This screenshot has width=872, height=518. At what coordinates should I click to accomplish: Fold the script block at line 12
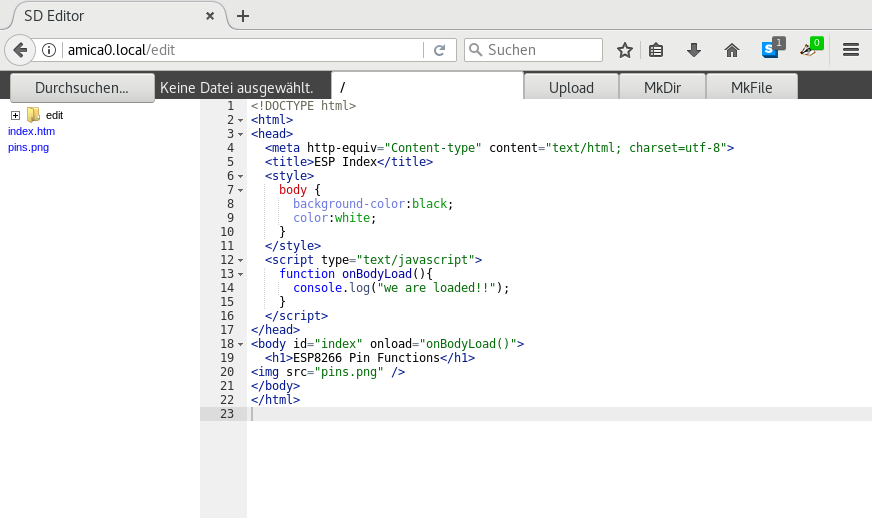point(241,260)
